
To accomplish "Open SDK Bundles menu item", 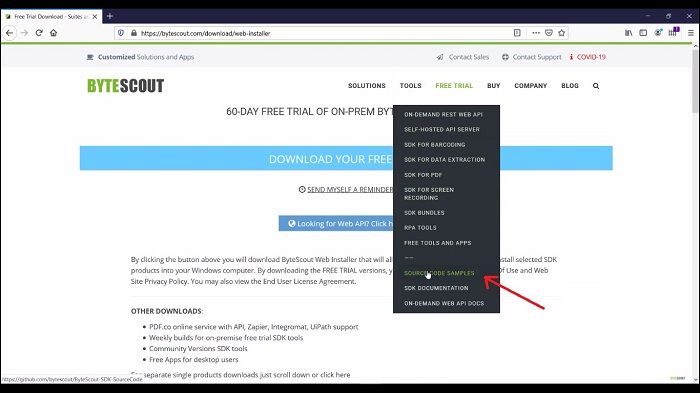I will (x=424, y=213).
